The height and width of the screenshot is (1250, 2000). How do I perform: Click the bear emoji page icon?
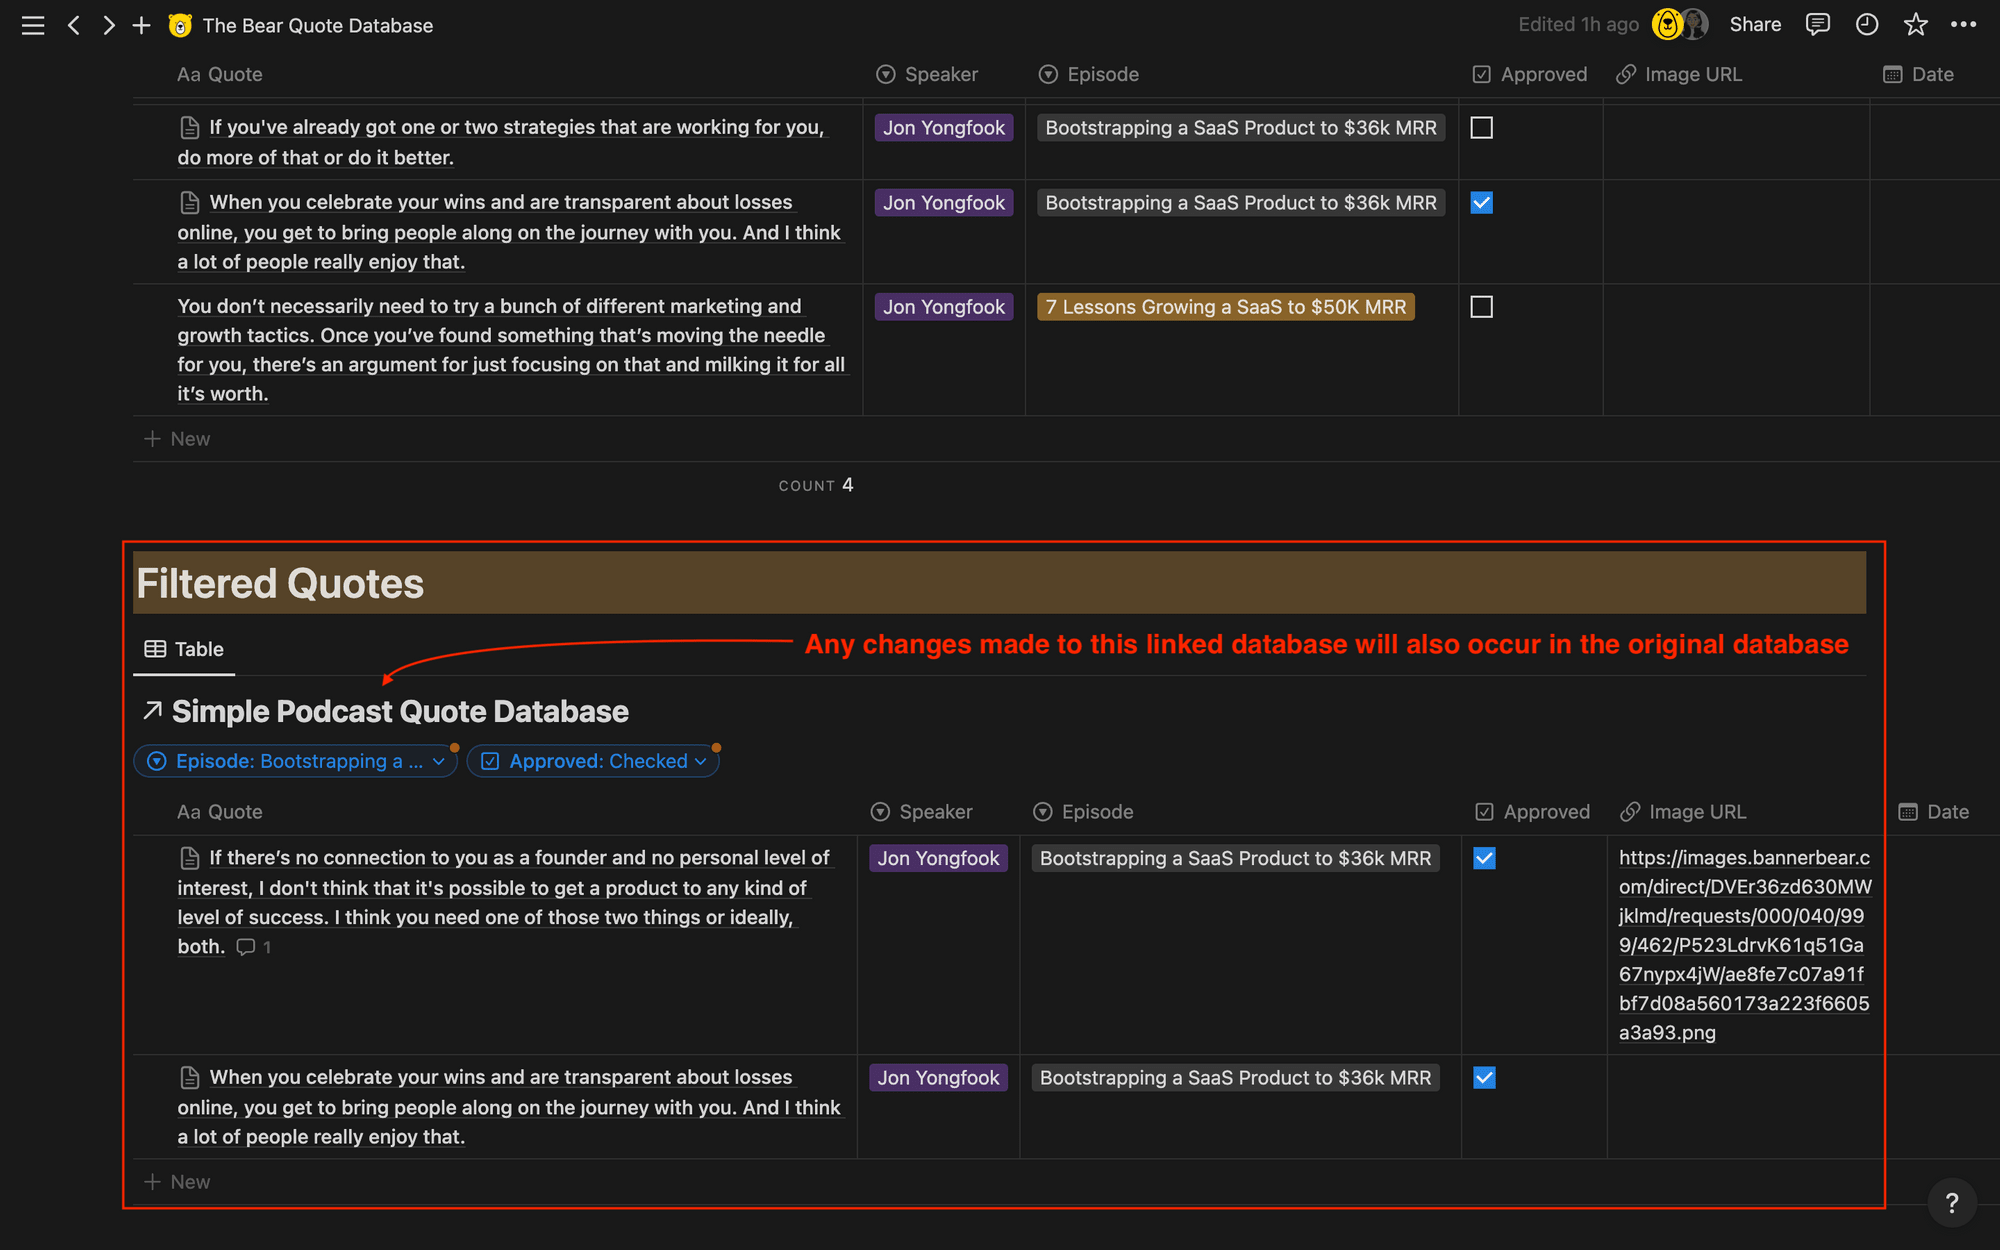pyautogui.click(x=179, y=25)
